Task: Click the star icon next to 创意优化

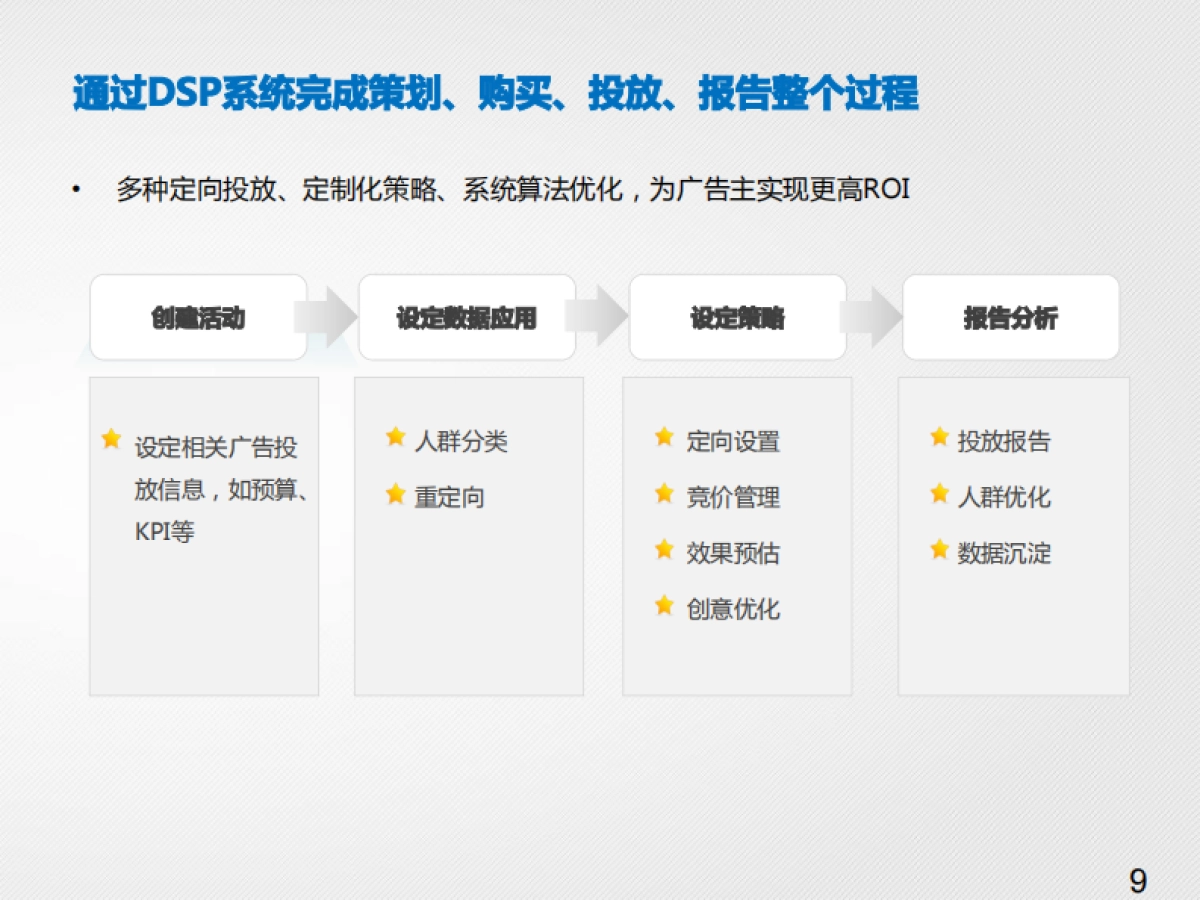Action: pyautogui.click(x=662, y=606)
